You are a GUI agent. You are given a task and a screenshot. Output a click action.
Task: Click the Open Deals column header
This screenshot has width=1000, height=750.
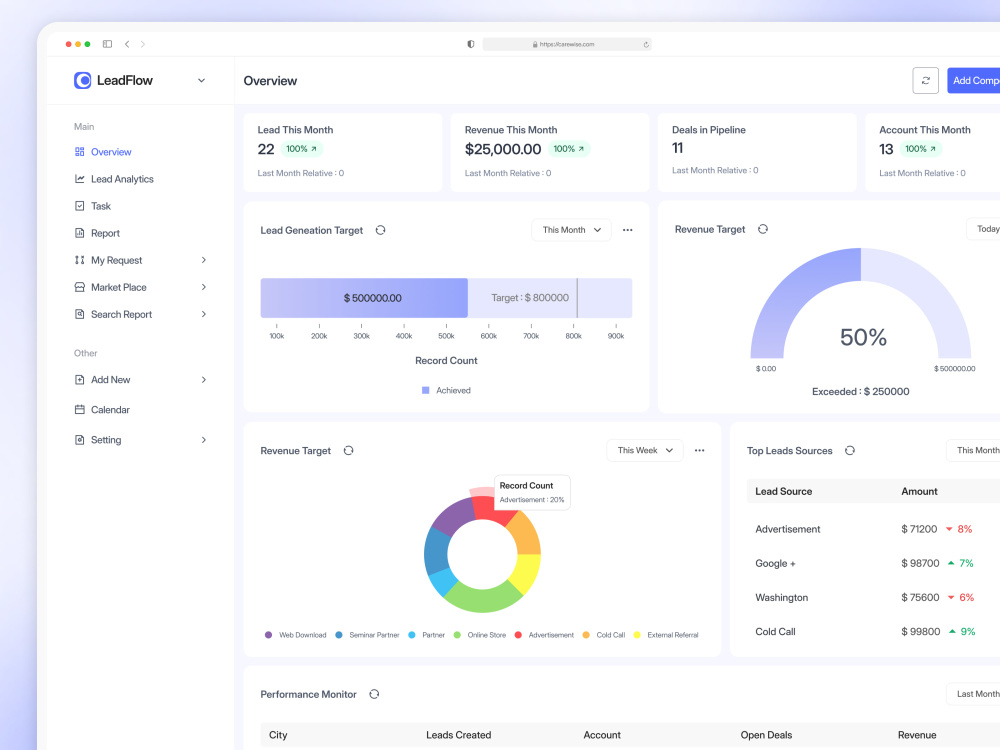coord(766,735)
